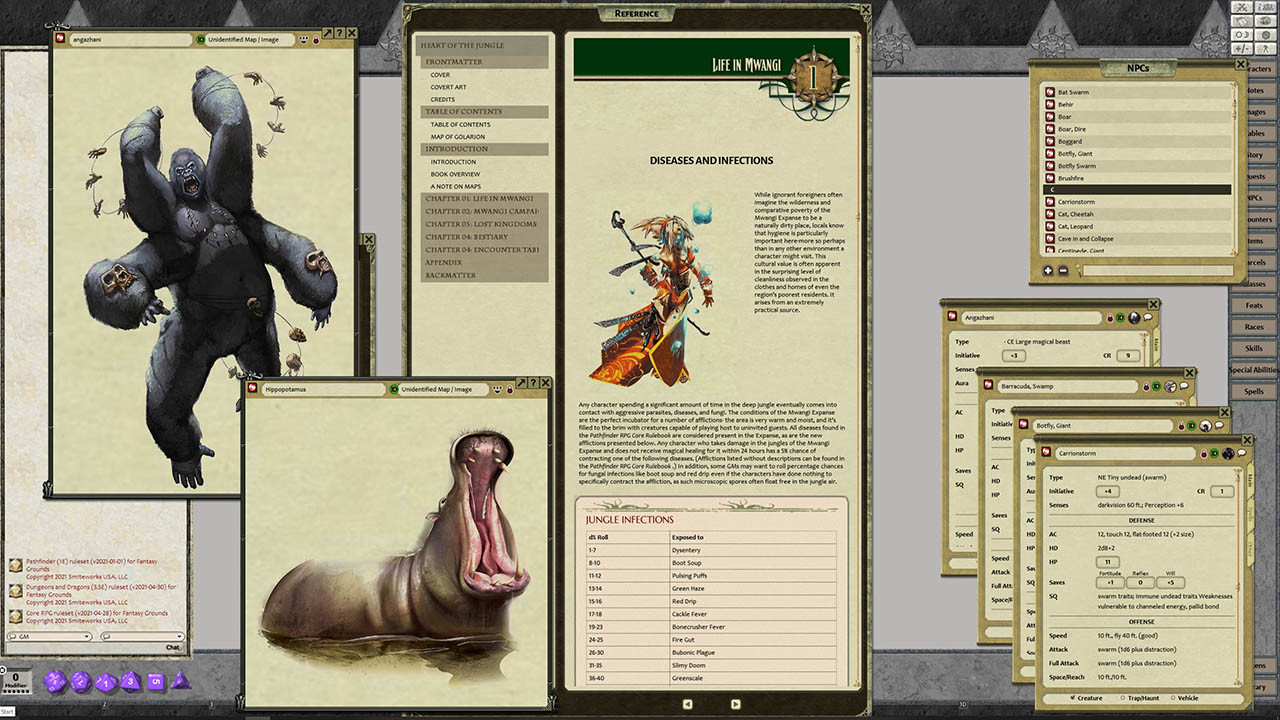Select Trap/Haunt radio option
This screenshot has height=720, width=1280.
click(1122, 698)
